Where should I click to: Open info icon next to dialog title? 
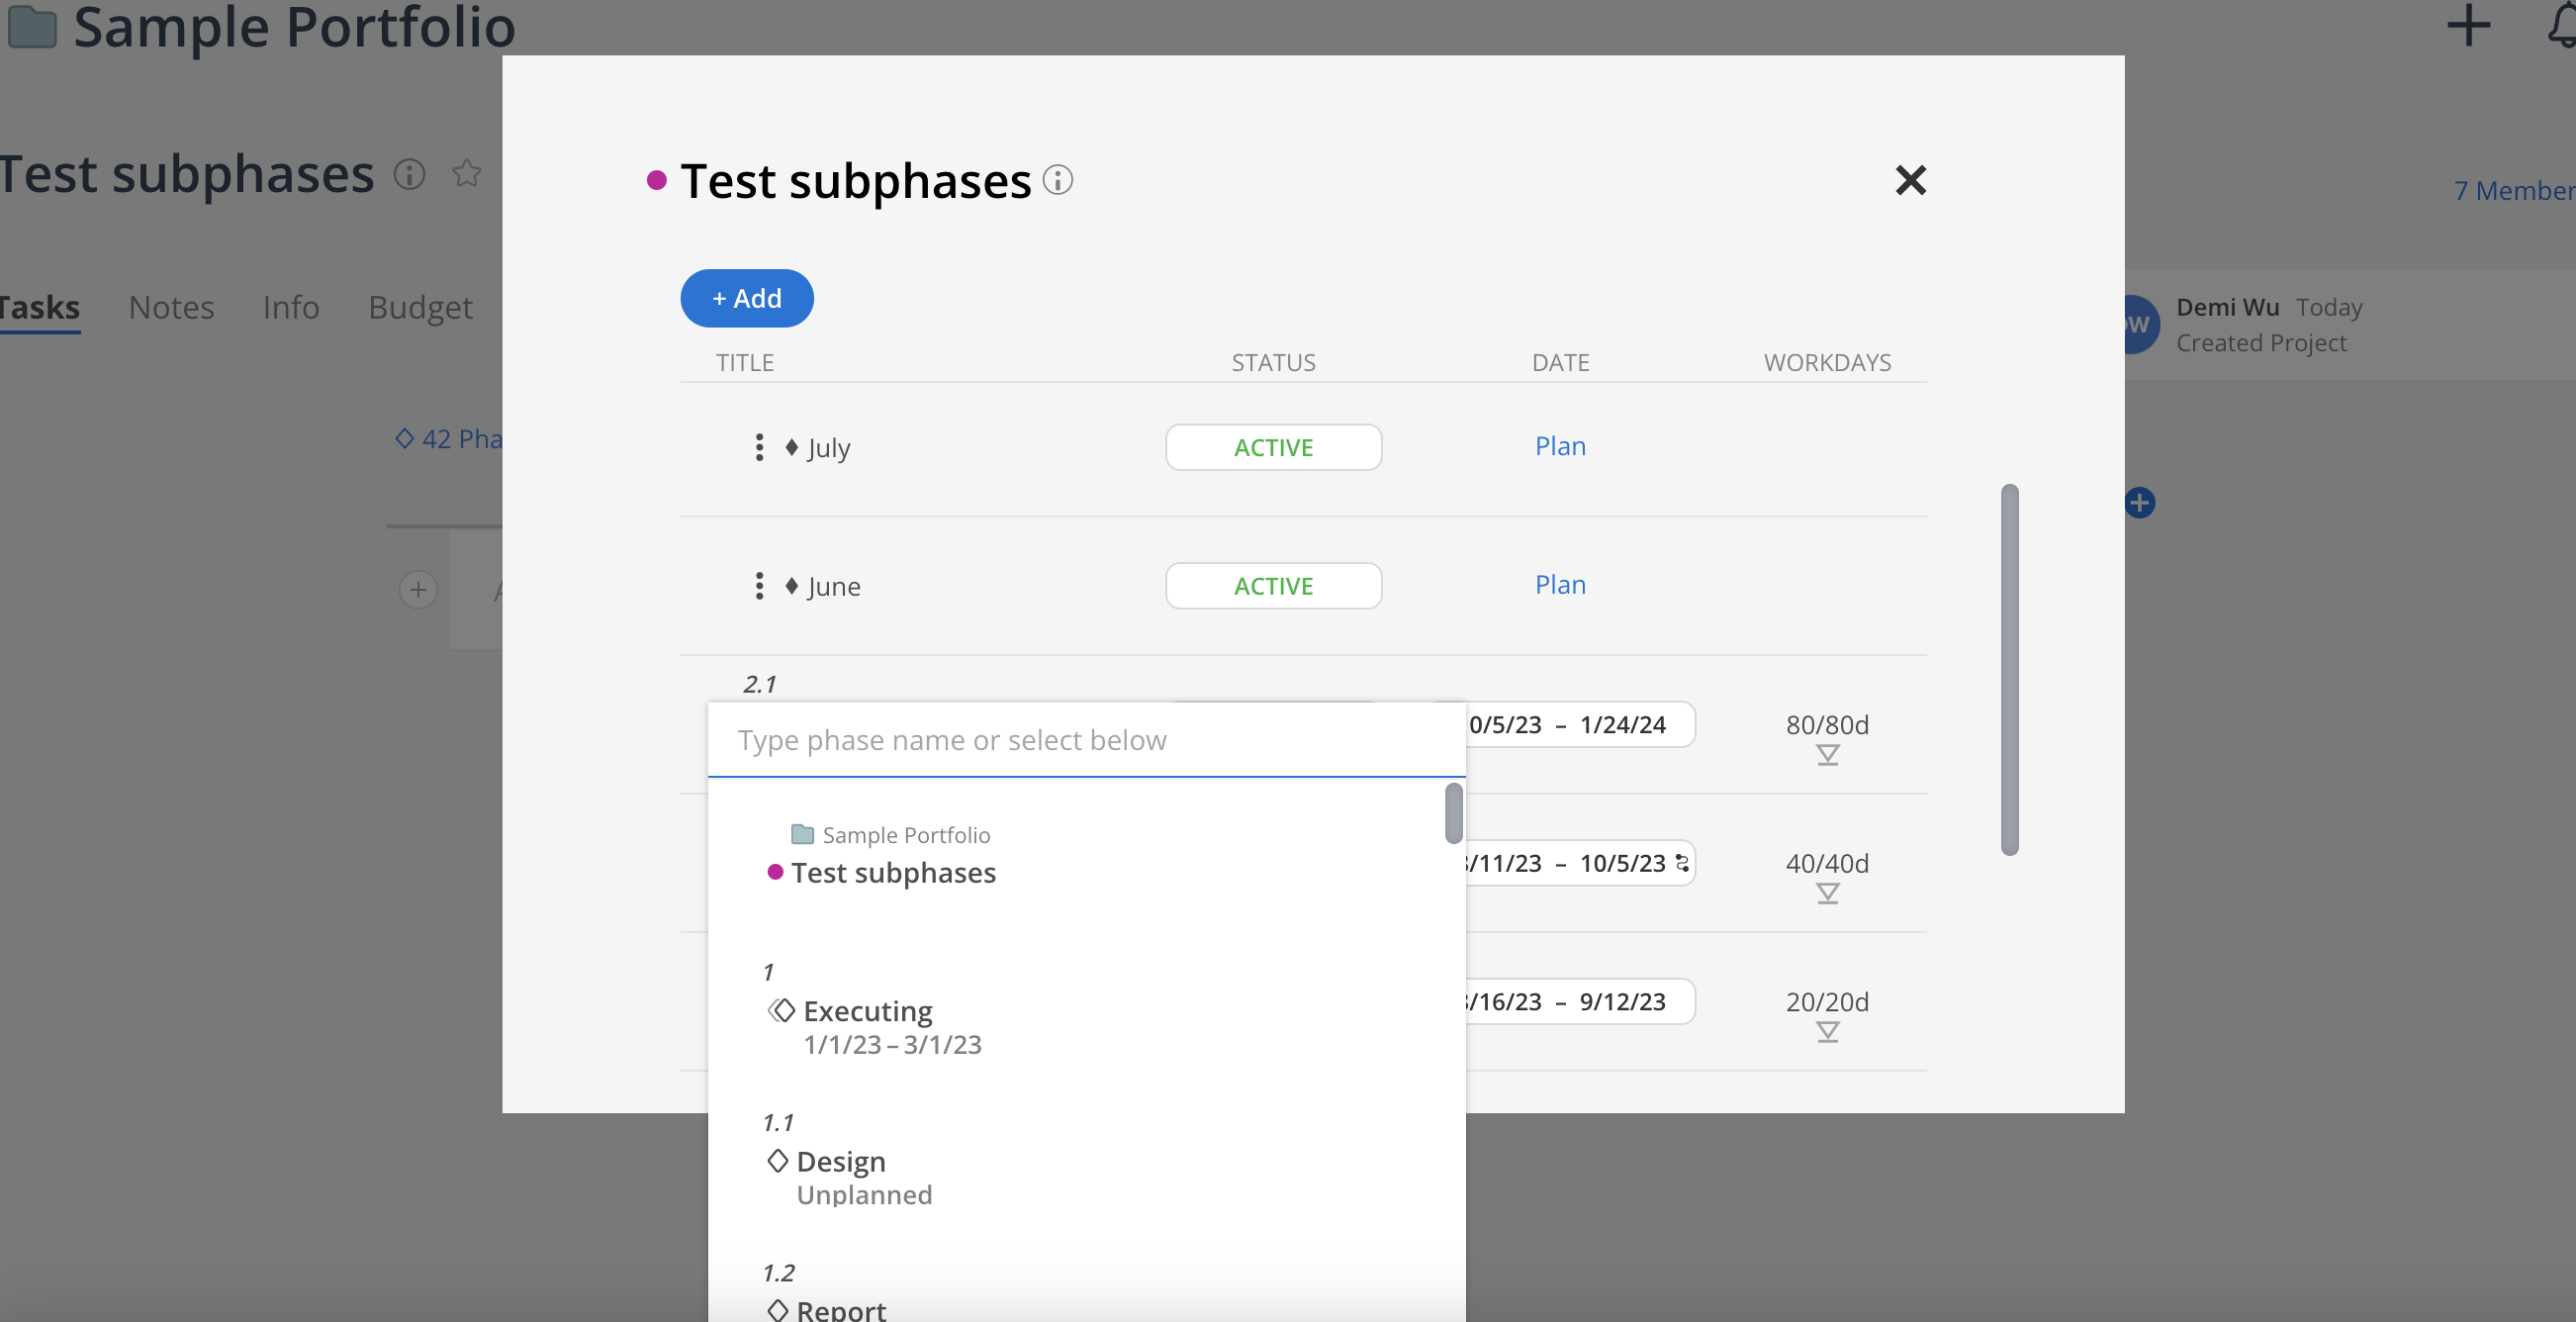[x=1057, y=180]
